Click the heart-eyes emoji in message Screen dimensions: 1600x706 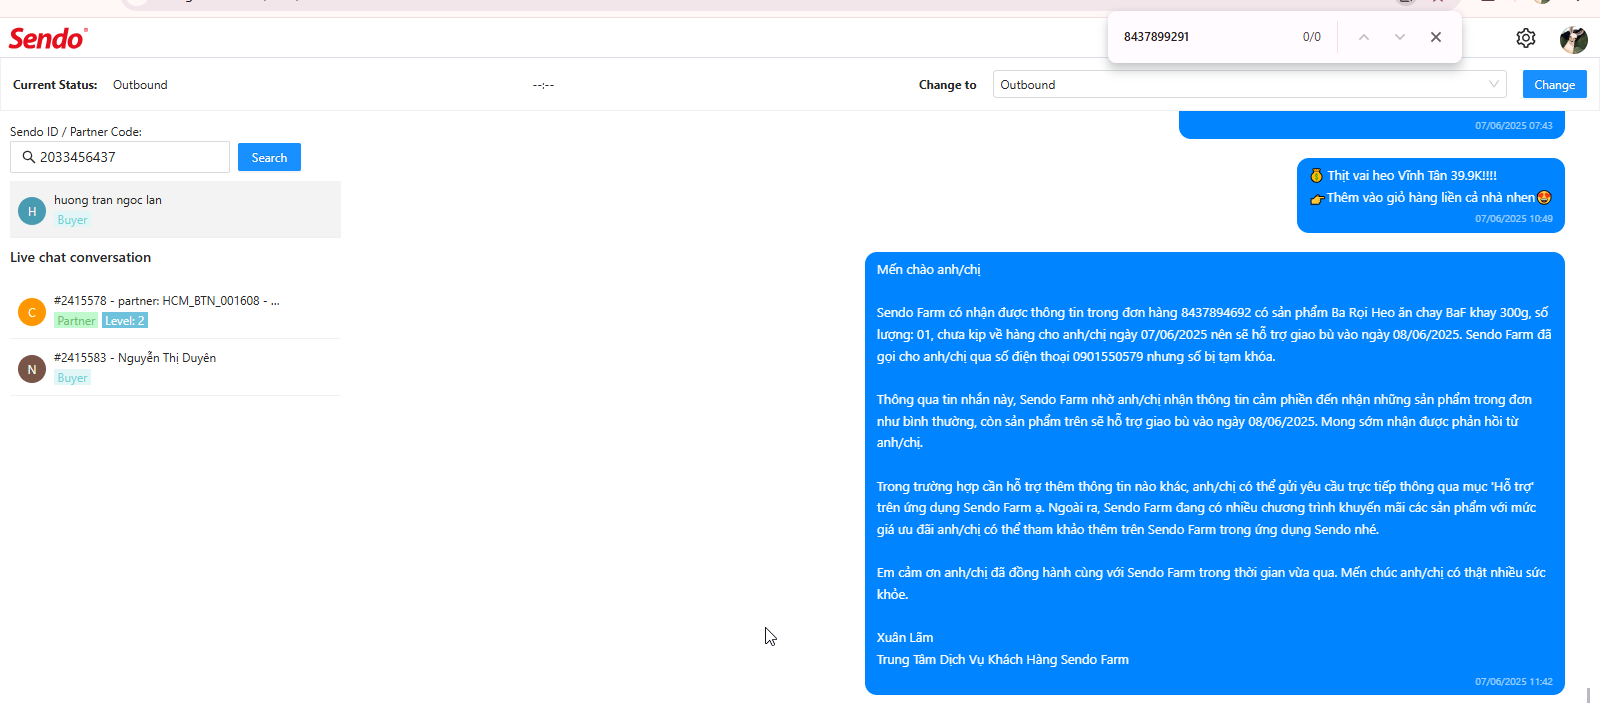pos(1544,197)
